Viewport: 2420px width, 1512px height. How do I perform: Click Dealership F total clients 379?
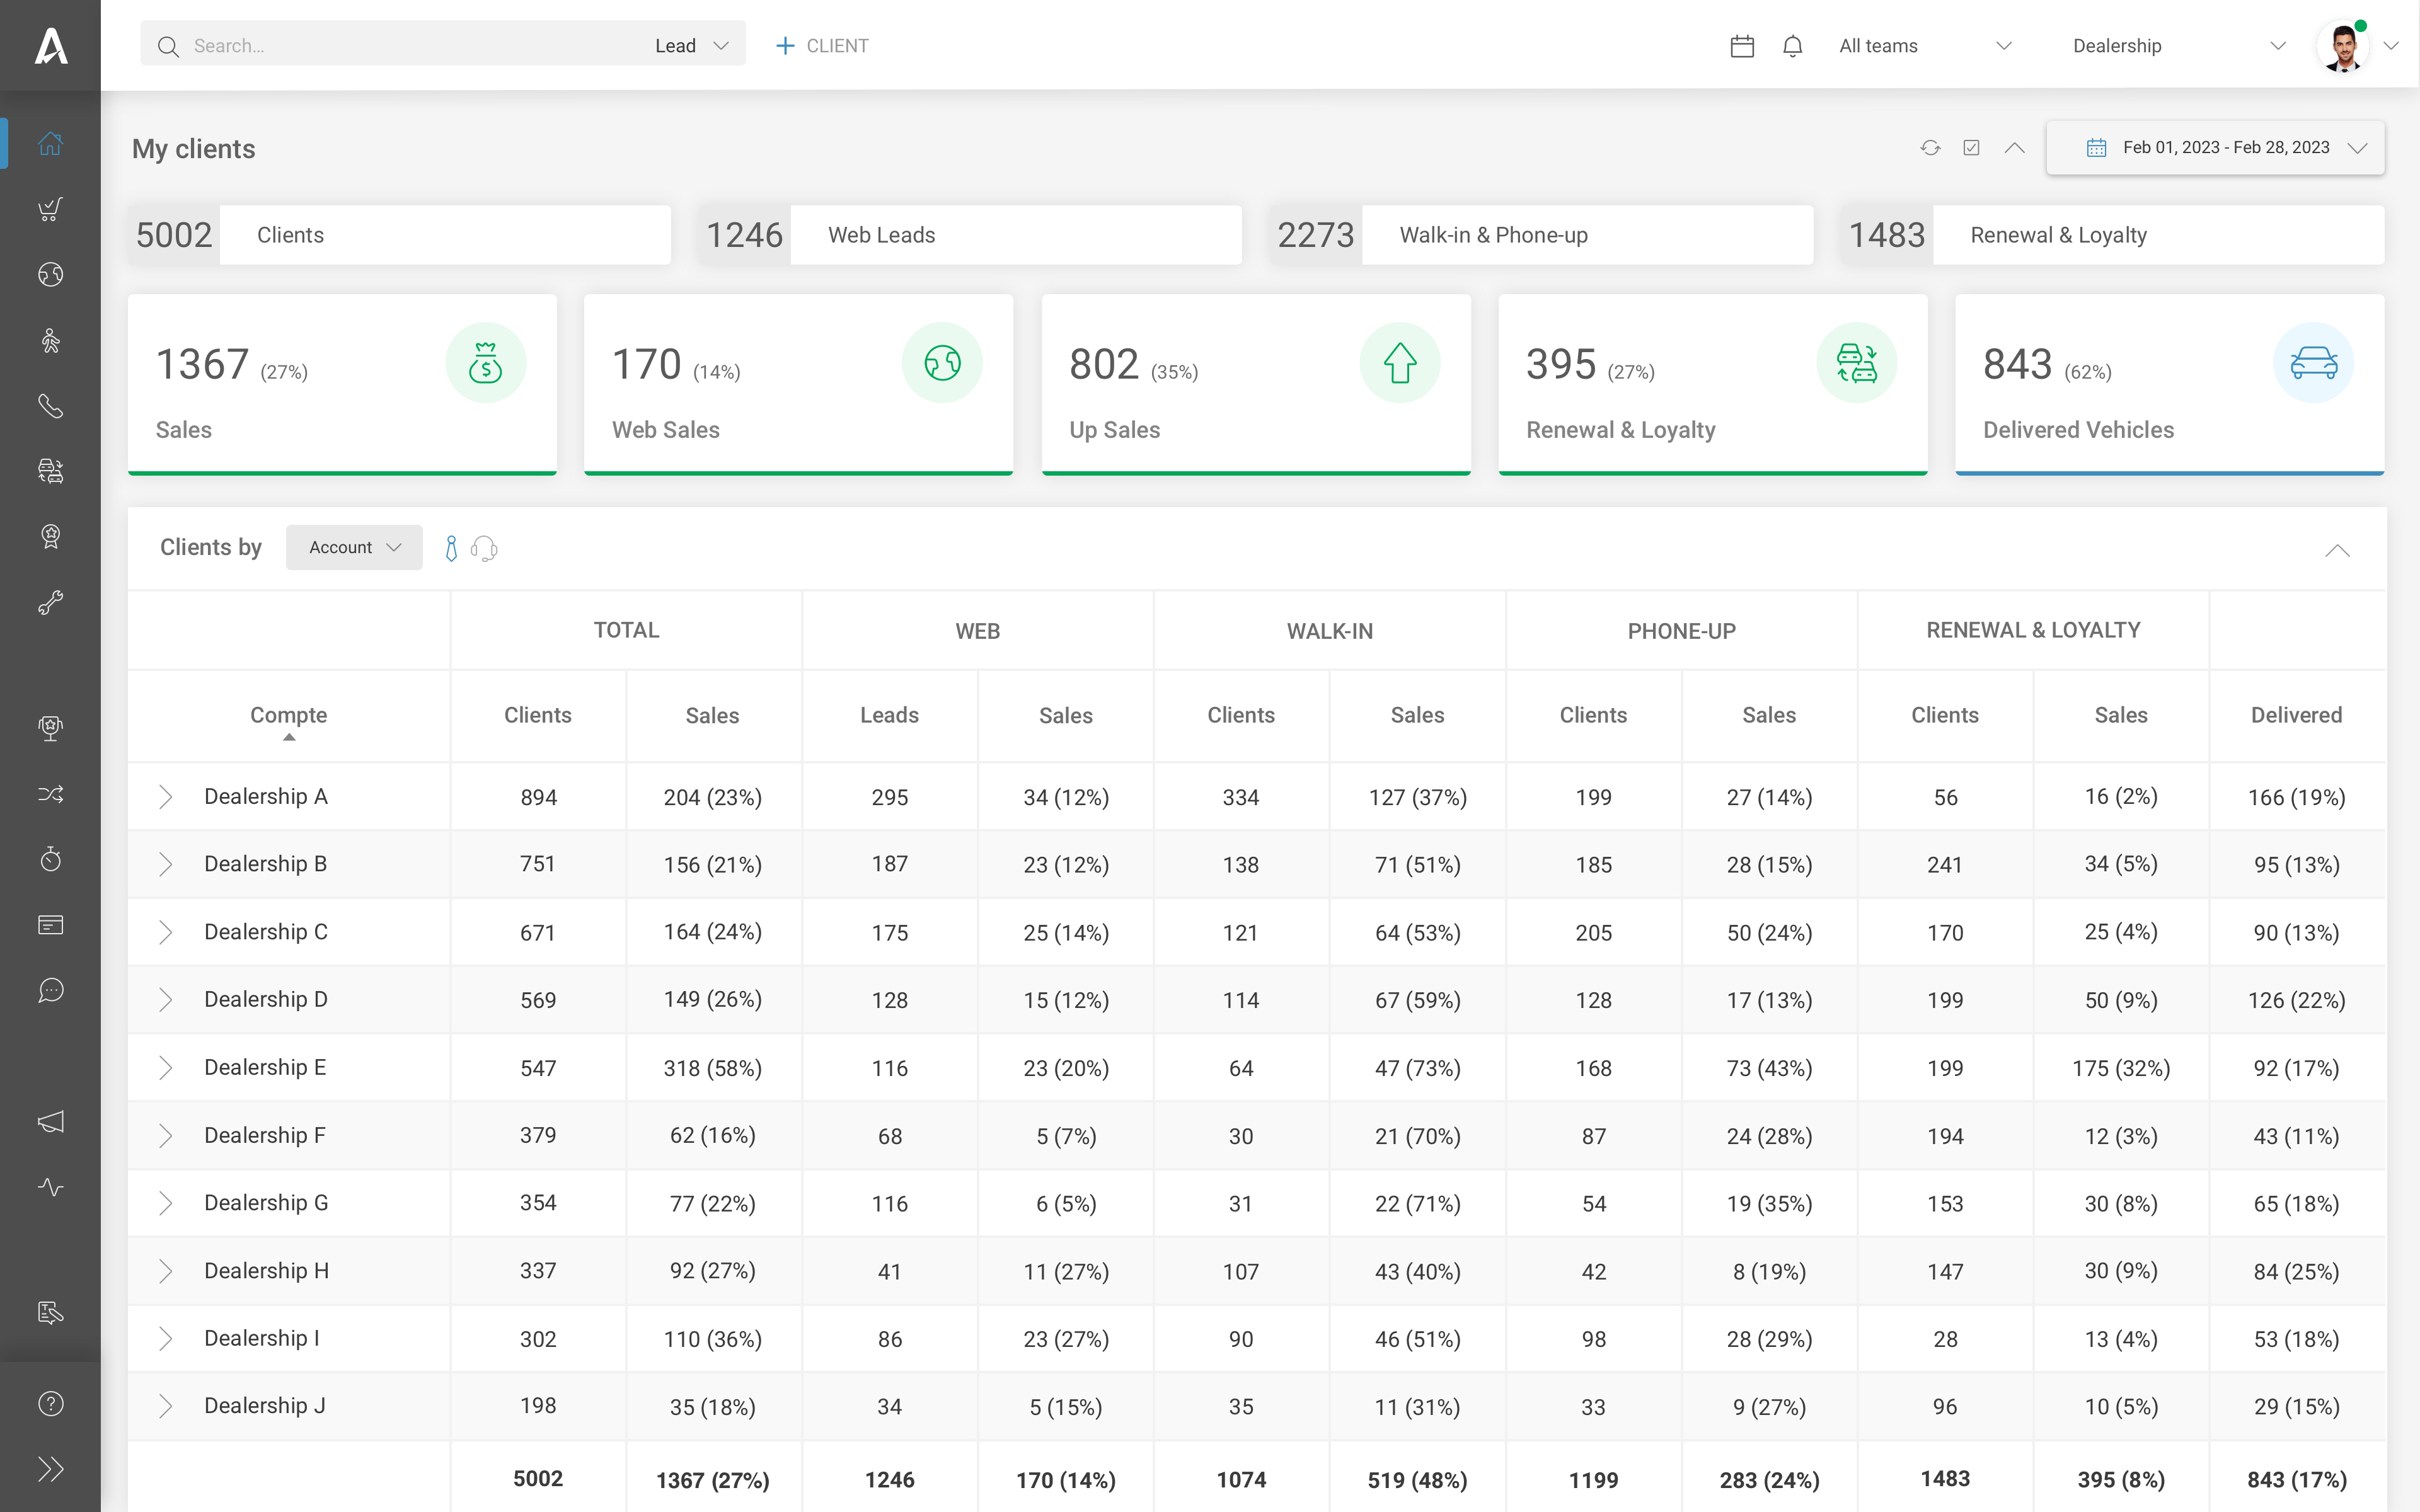[x=538, y=1136]
